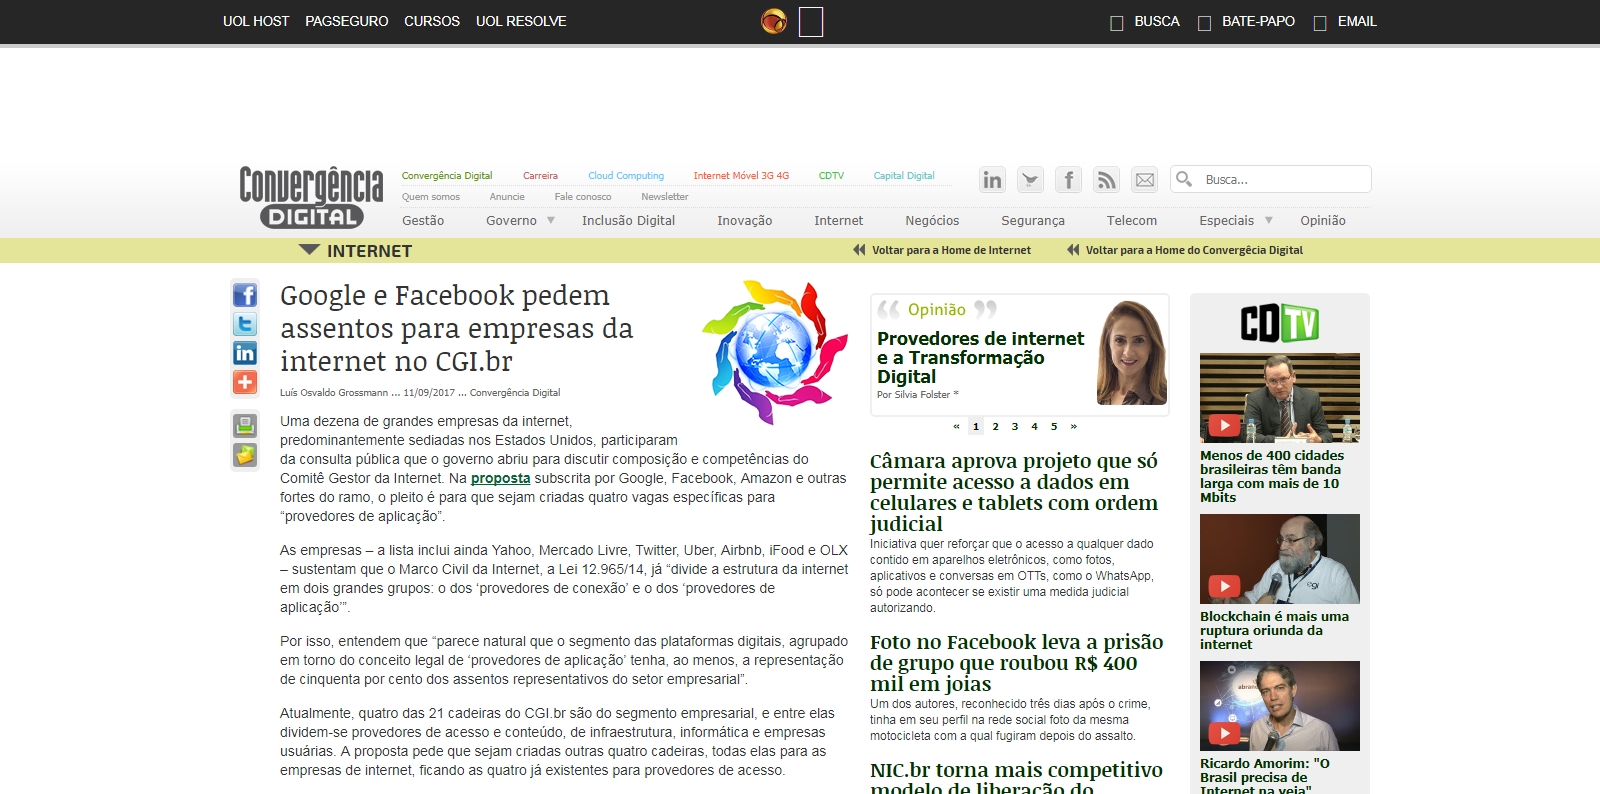Click next page arrow in opinion pager
This screenshot has width=1600, height=794.
click(x=1074, y=426)
